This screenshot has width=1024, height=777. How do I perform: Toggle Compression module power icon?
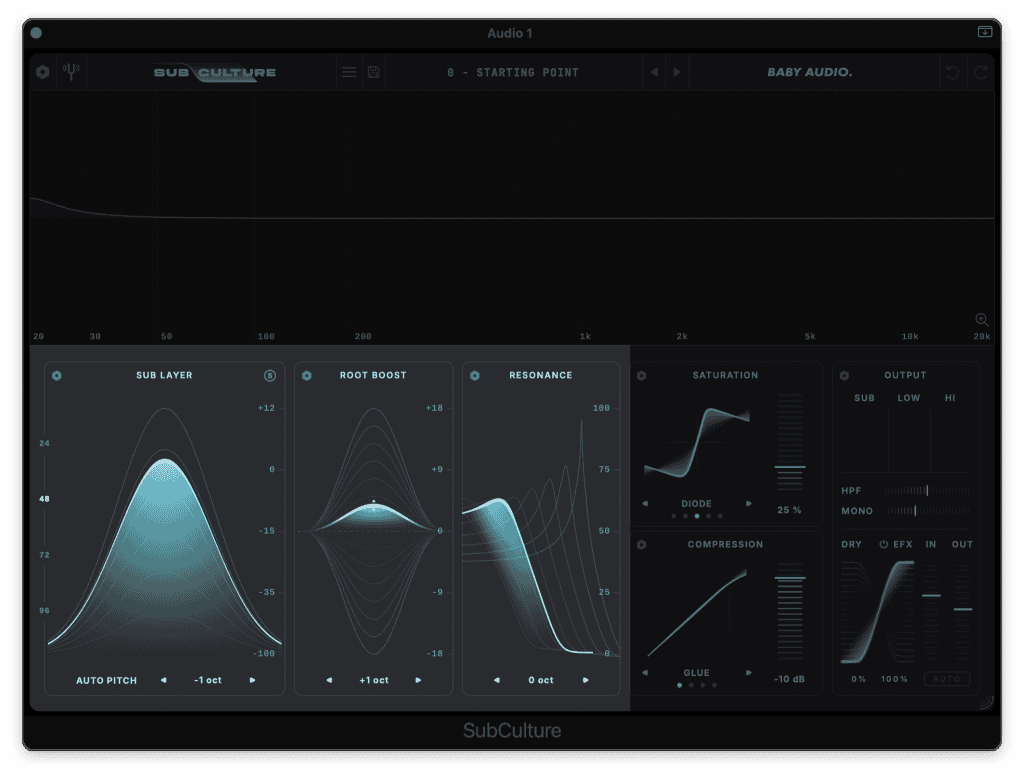pyautogui.click(x=641, y=545)
